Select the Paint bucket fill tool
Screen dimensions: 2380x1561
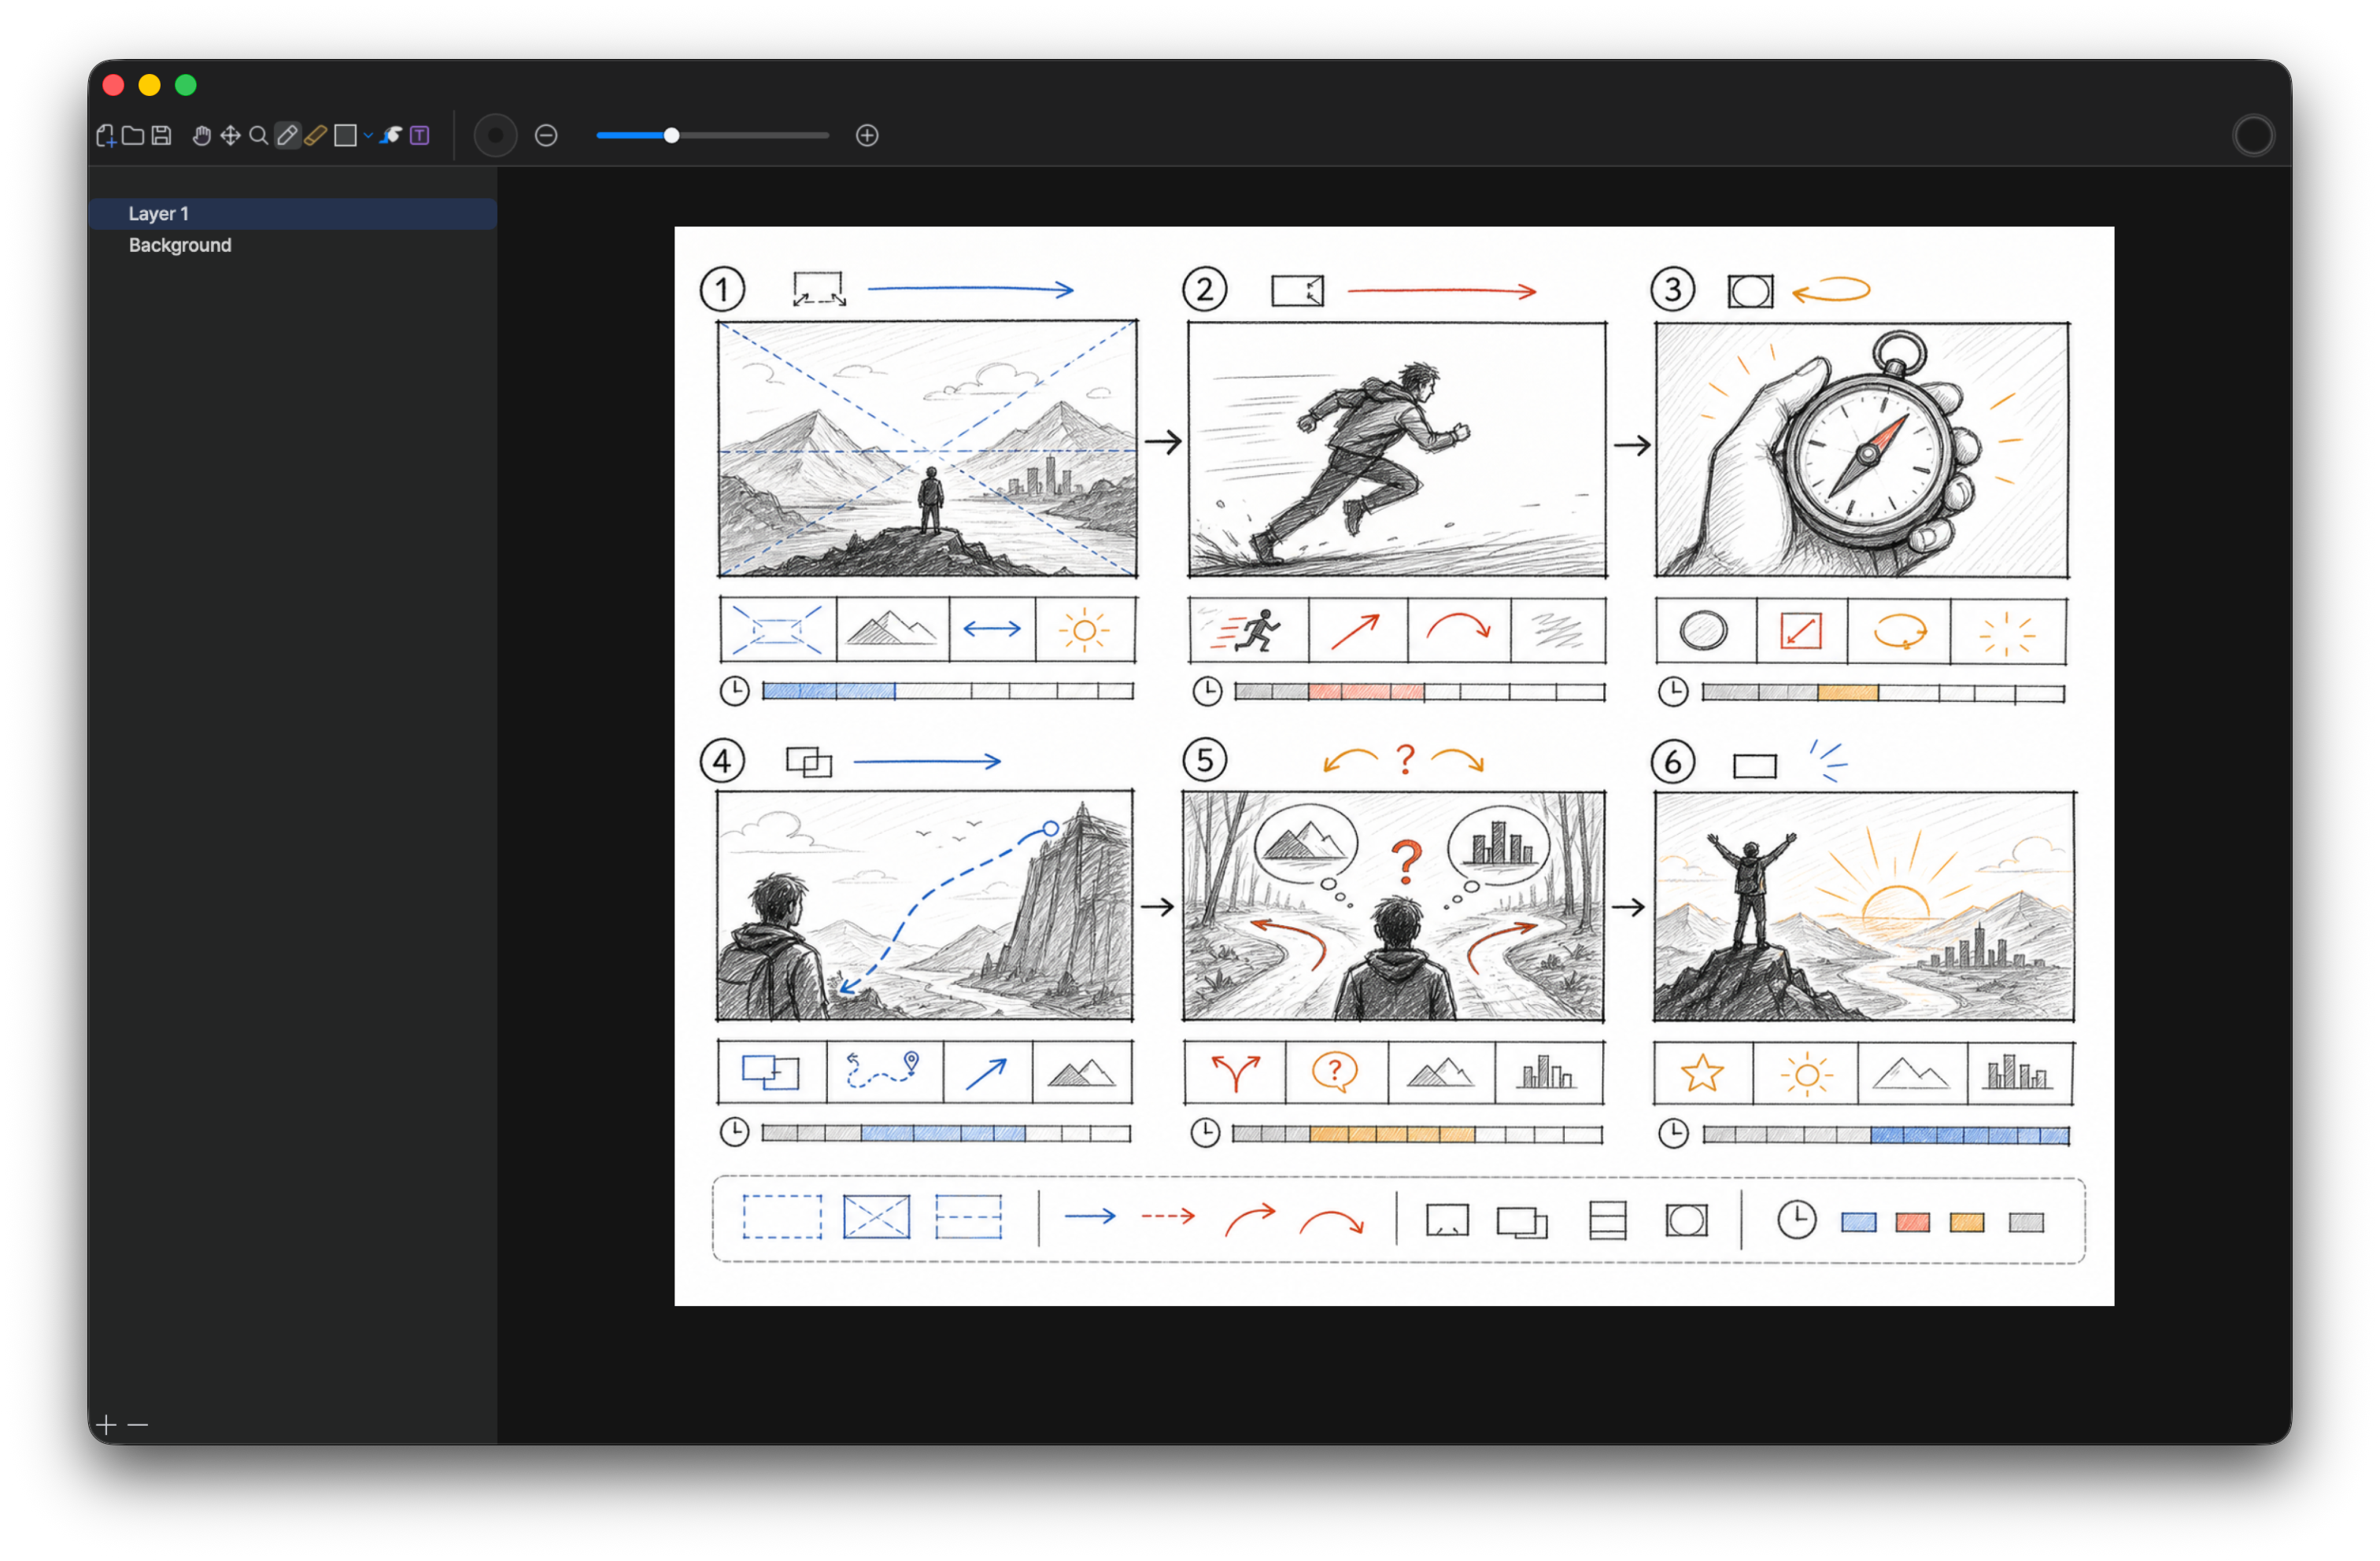pyautogui.click(x=391, y=136)
